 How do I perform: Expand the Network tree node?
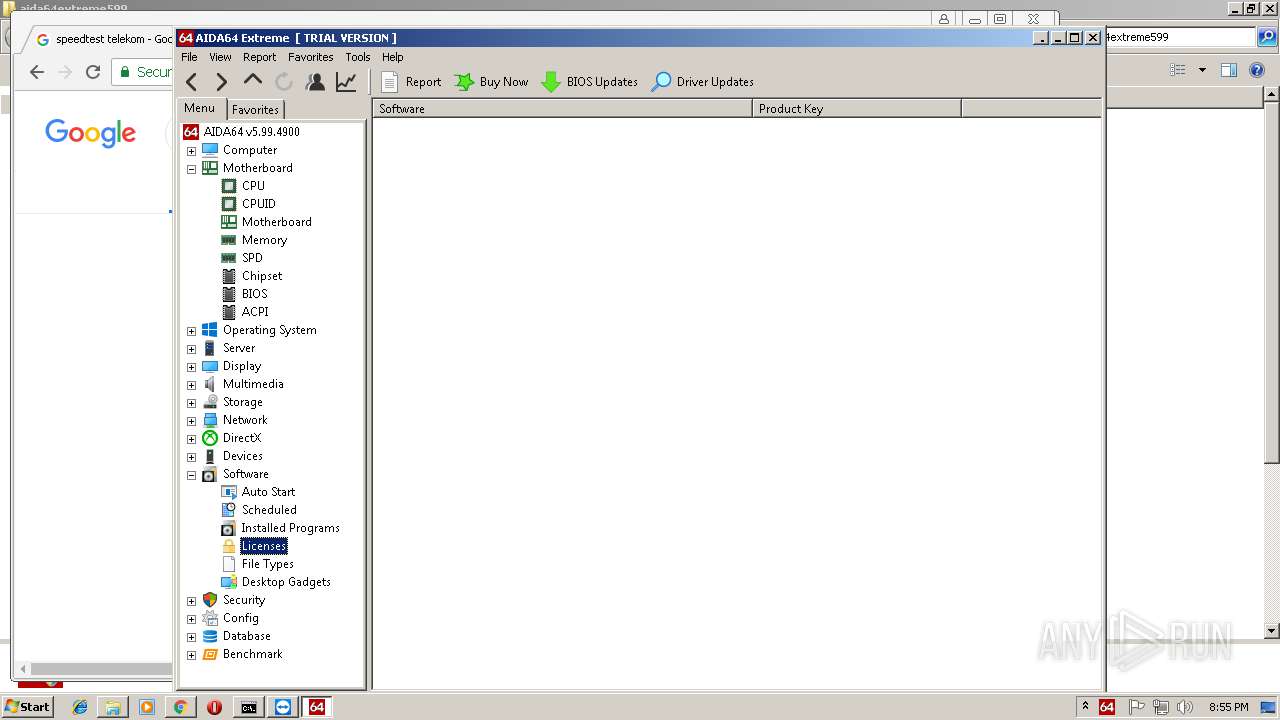192,421
